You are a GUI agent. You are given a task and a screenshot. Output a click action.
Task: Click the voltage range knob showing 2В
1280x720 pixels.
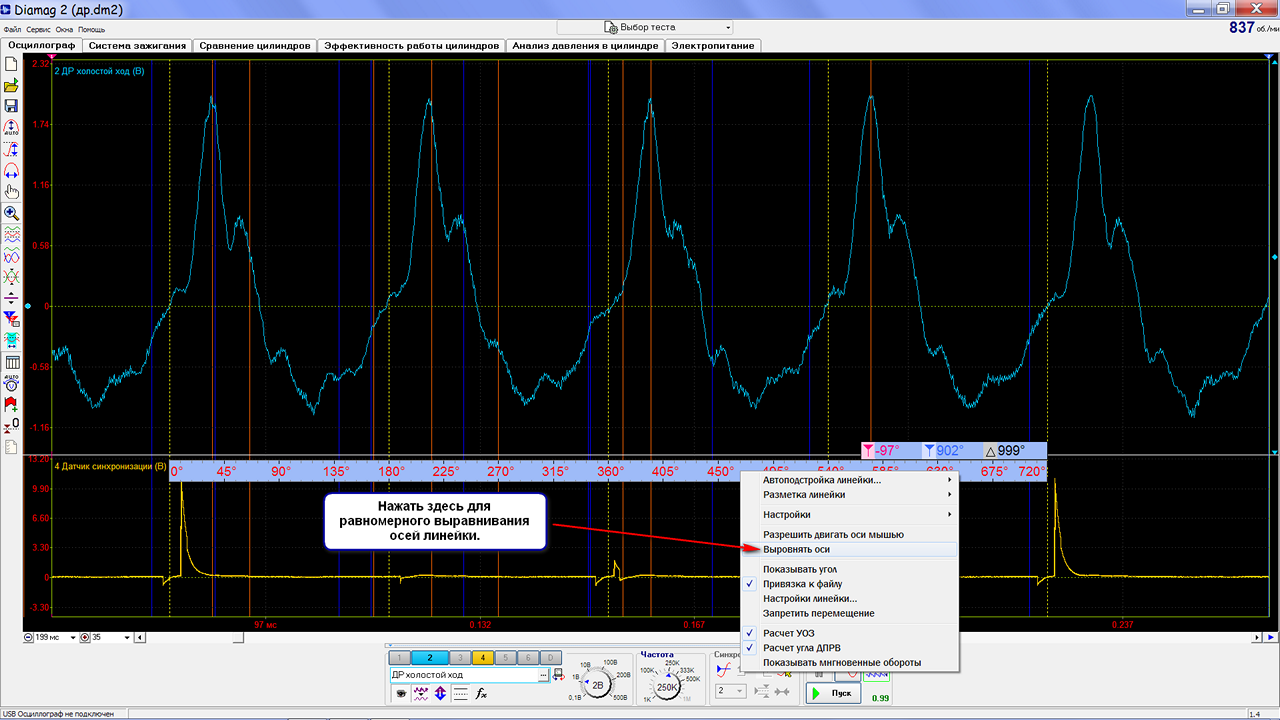coord(597,685)
